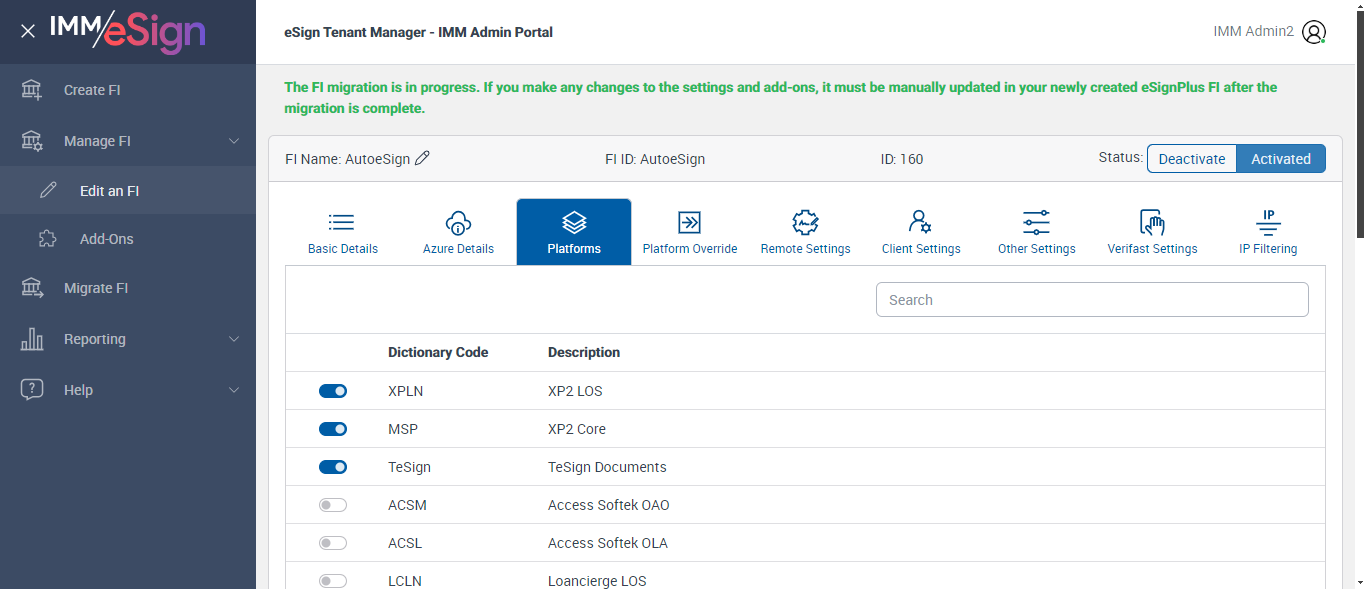Click the Platforms layers icon
This screenshot has width=1366, height=589.
point(574,222)
